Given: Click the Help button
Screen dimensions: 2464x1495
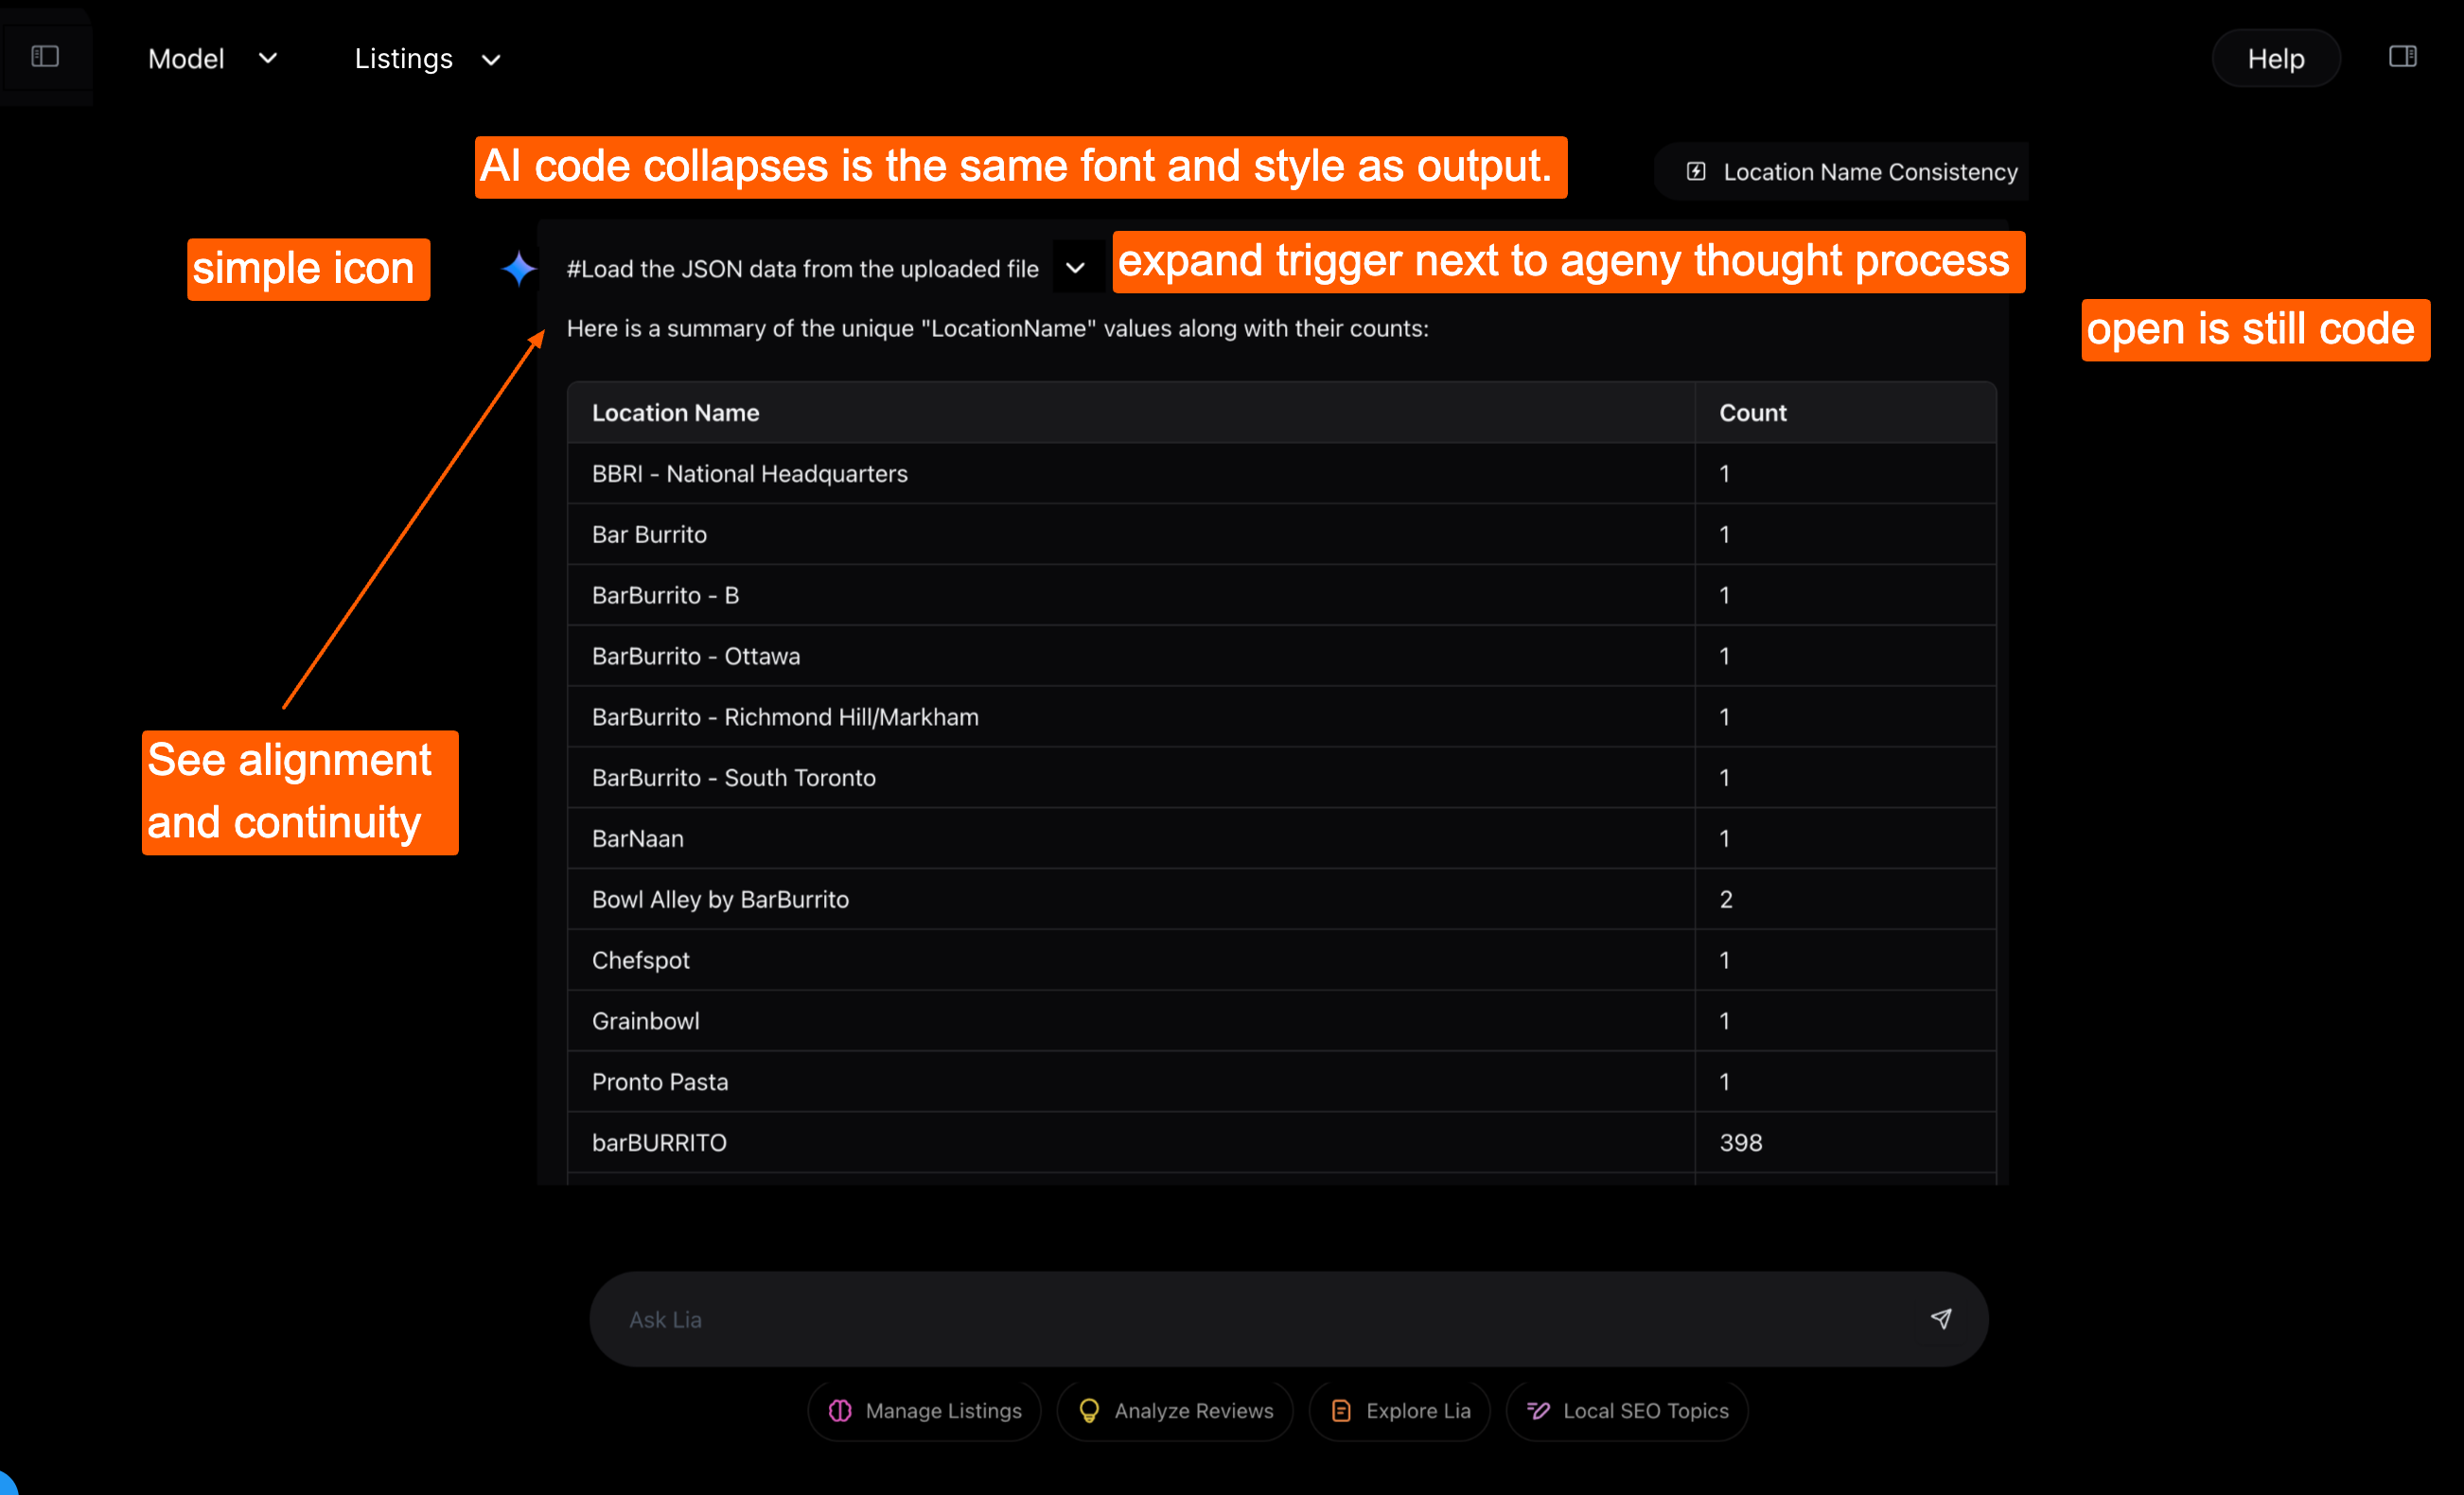Looking at the screenshot, I should click(x=2275, y=59).
